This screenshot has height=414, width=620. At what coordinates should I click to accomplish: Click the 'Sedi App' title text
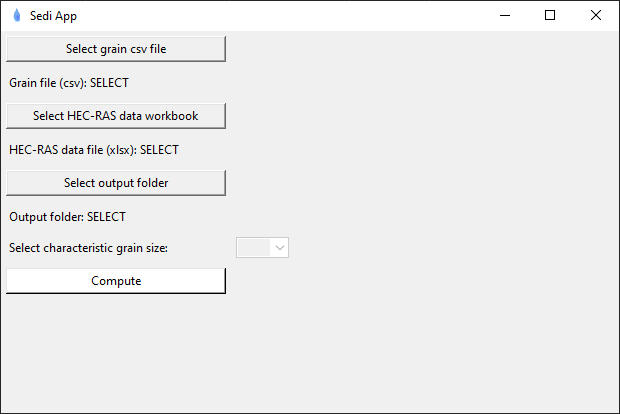coord(53,16)
